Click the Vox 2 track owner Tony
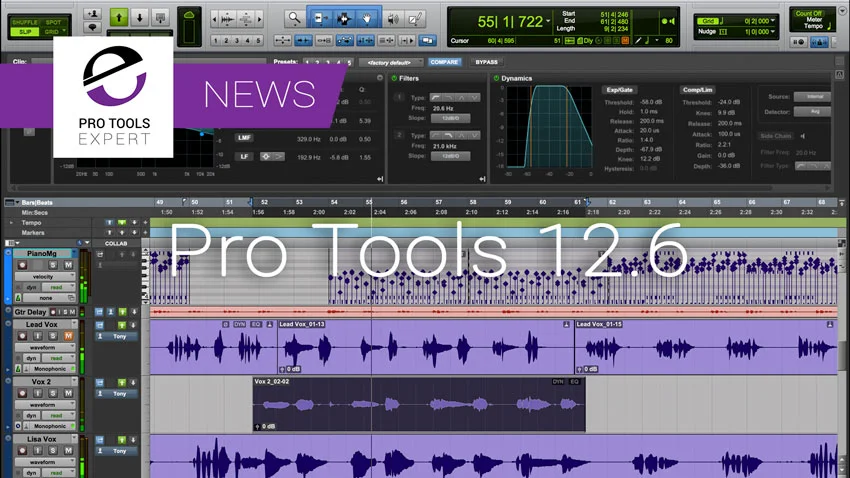This screenshot has width=850, height=478. click(x=116, y=394)
